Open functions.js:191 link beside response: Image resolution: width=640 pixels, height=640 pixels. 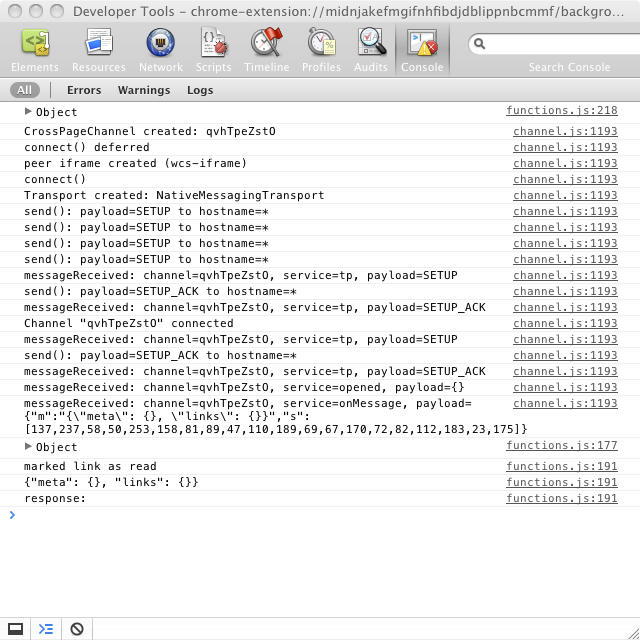(562, 498)
